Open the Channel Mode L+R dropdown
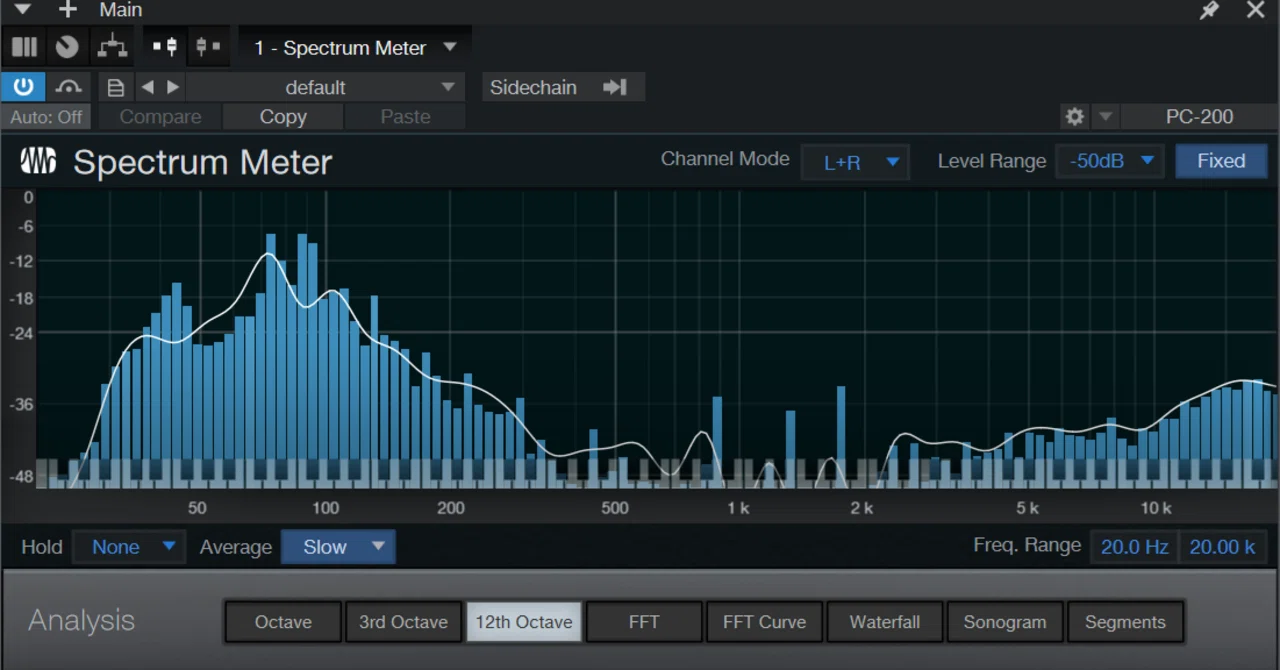 pyautogui.click(x=855, y=162)
